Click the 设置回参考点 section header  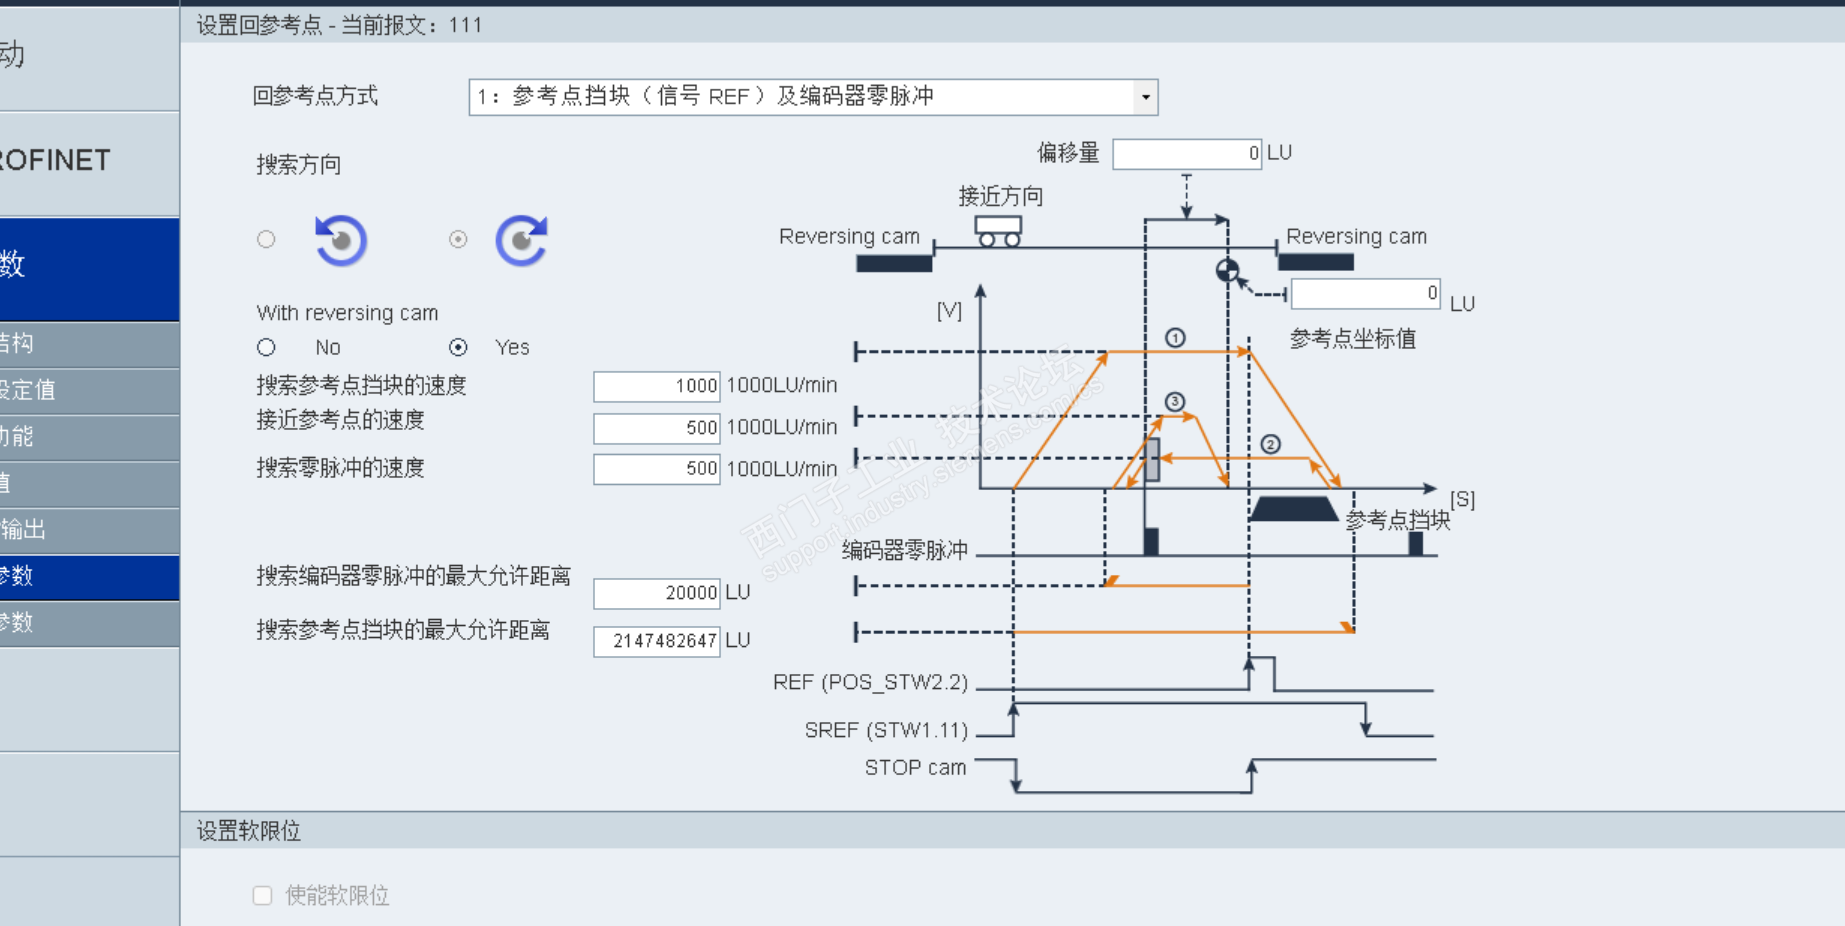pyautogui.click(x=1012, y=25)
